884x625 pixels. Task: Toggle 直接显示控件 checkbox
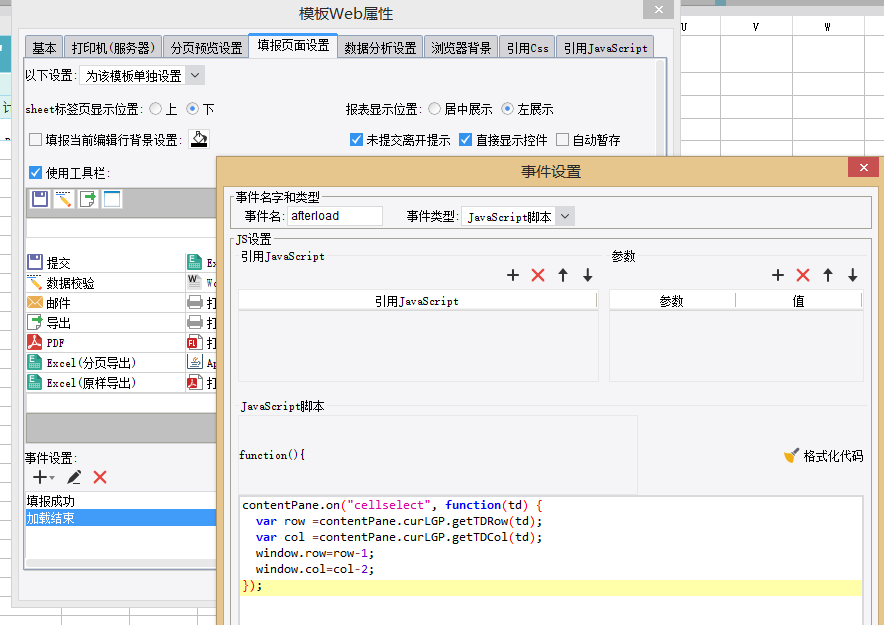pos(466,139)
